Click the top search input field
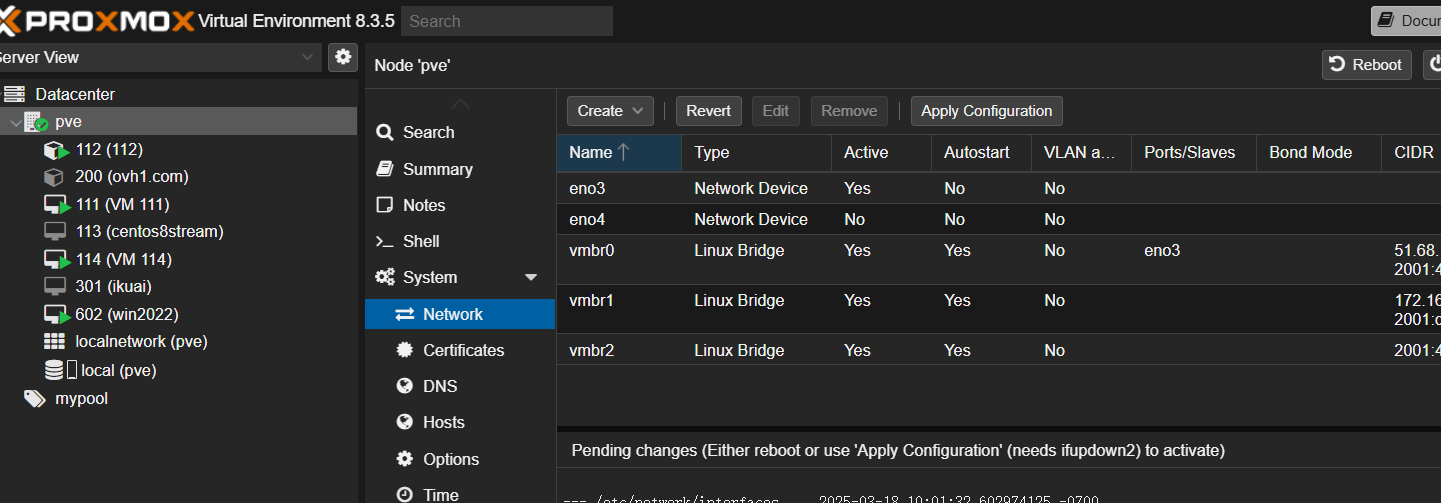 tap(507, 21)
